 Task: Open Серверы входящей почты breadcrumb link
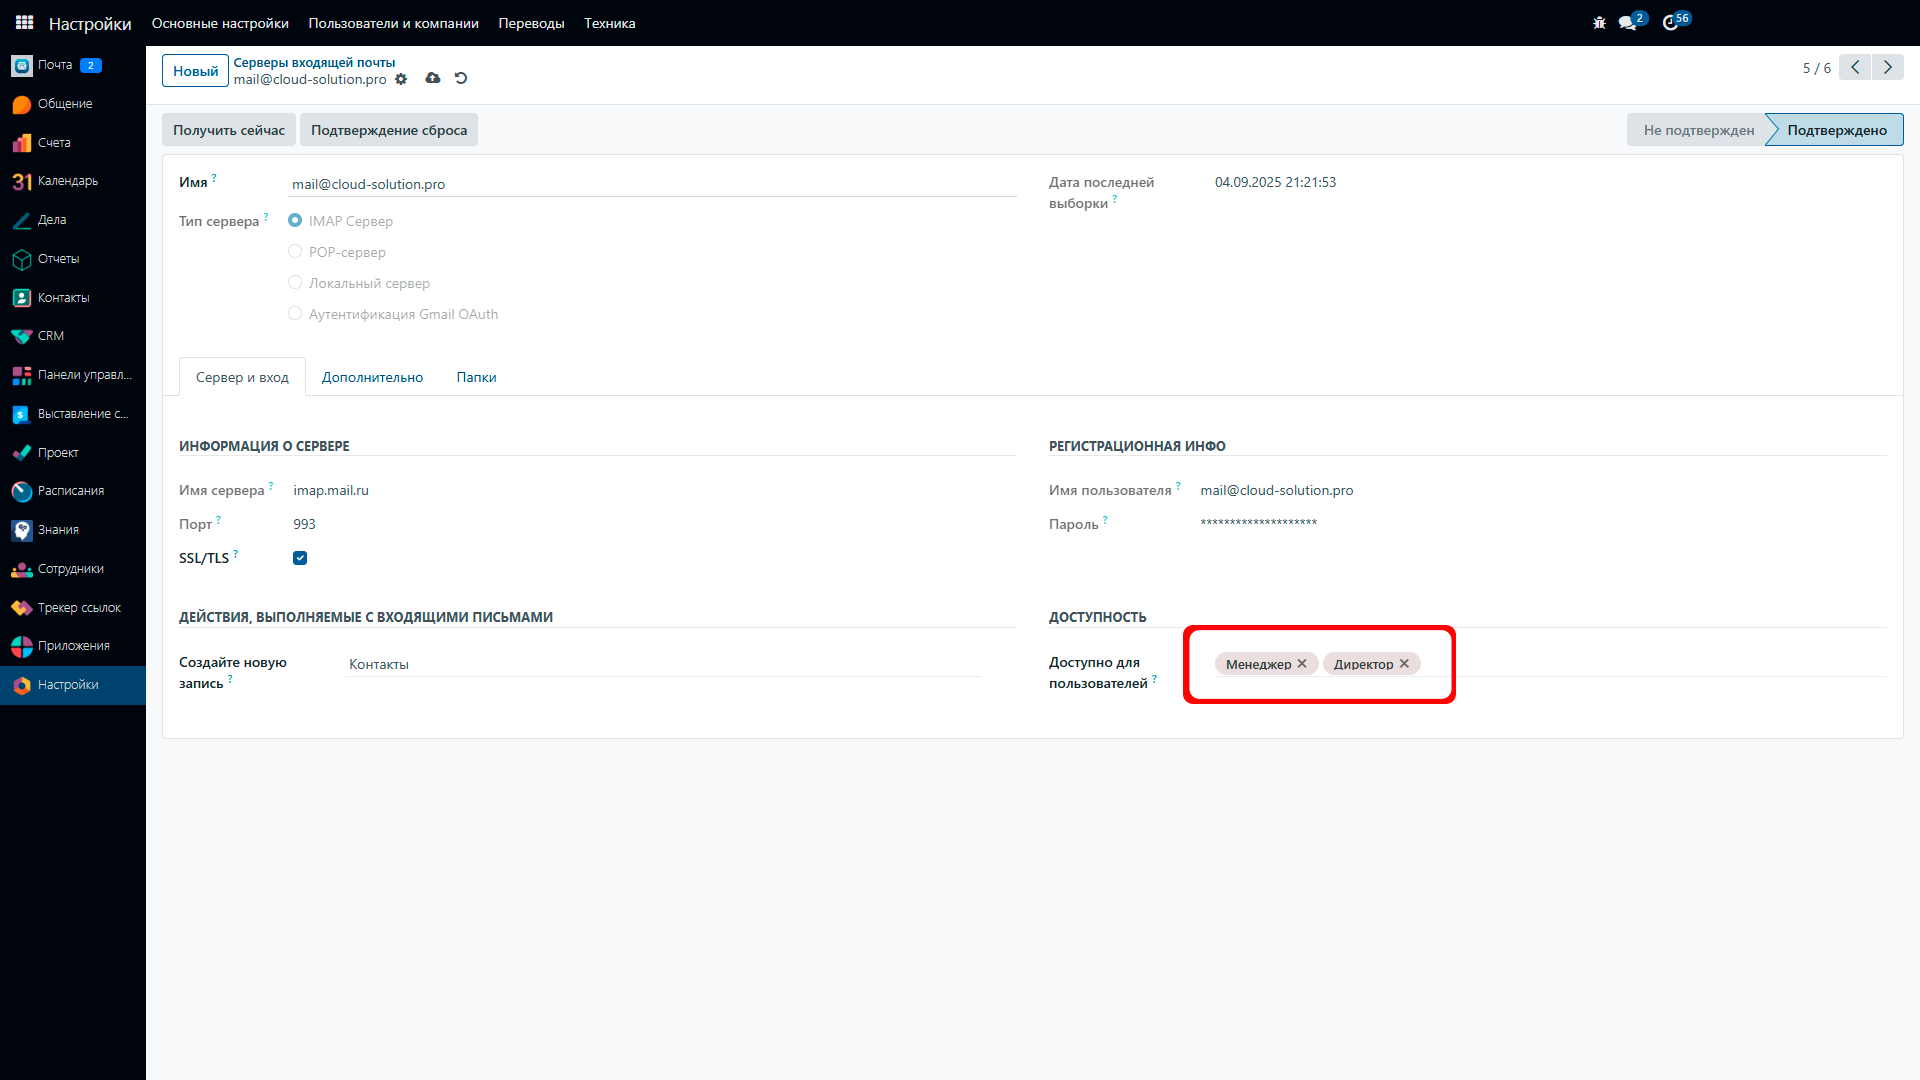point(314,62)
